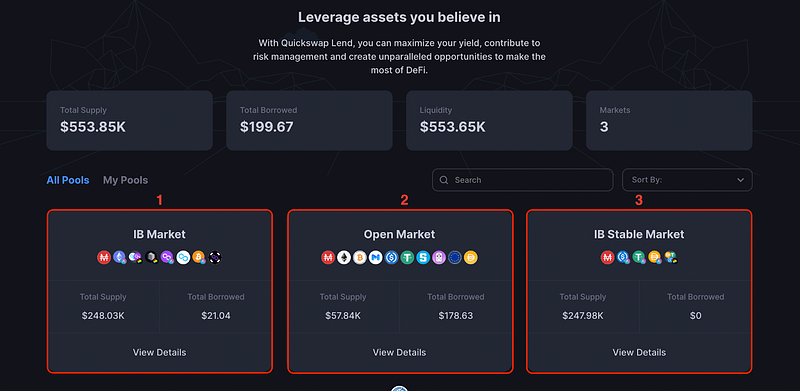Click the green Tether icon in Open Market

click(x=407, y=258)
